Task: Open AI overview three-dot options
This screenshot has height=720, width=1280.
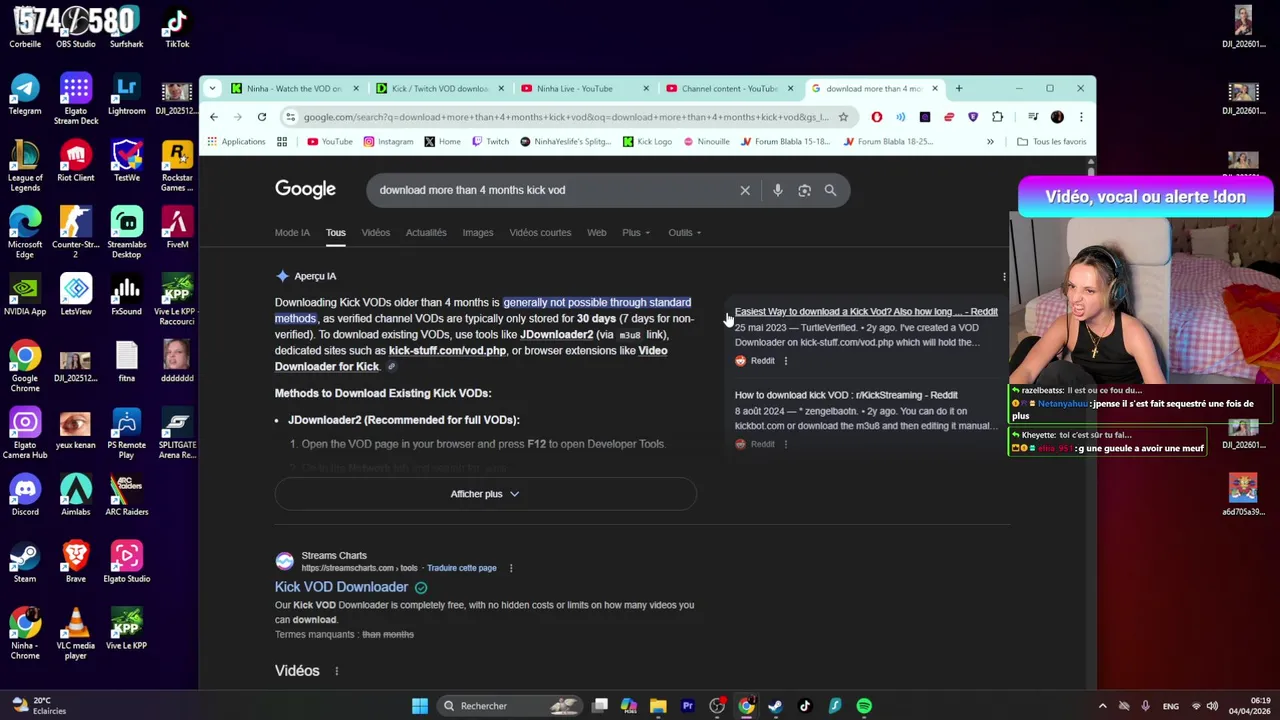Action: (1004, 277)
